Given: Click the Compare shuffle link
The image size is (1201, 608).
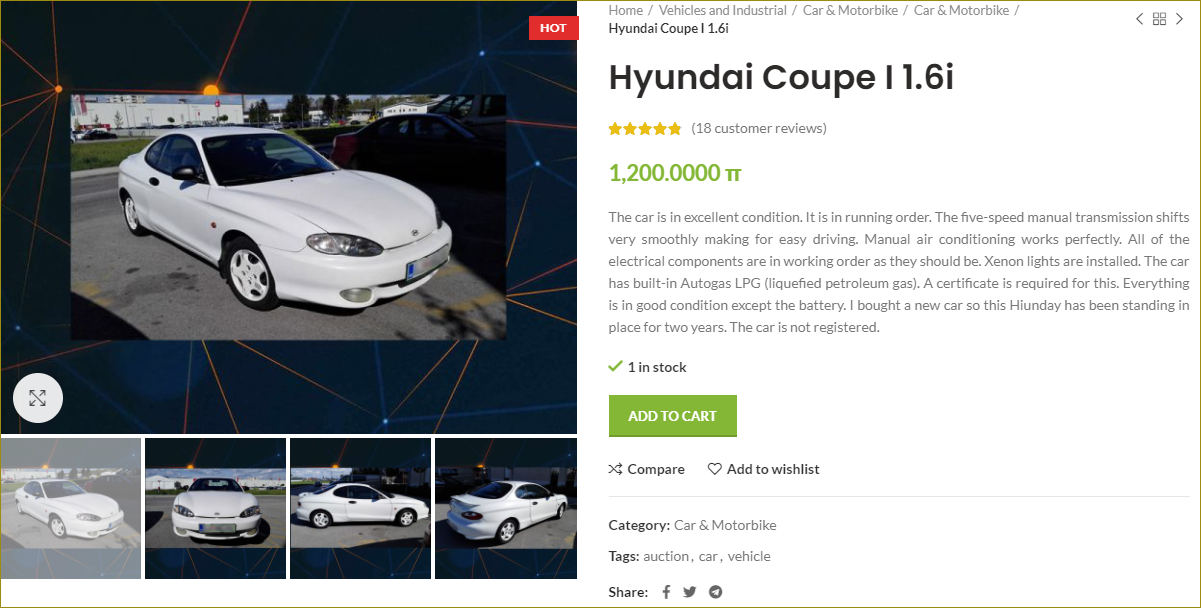Looking at the screenshot, I should (x=647, y=469).
